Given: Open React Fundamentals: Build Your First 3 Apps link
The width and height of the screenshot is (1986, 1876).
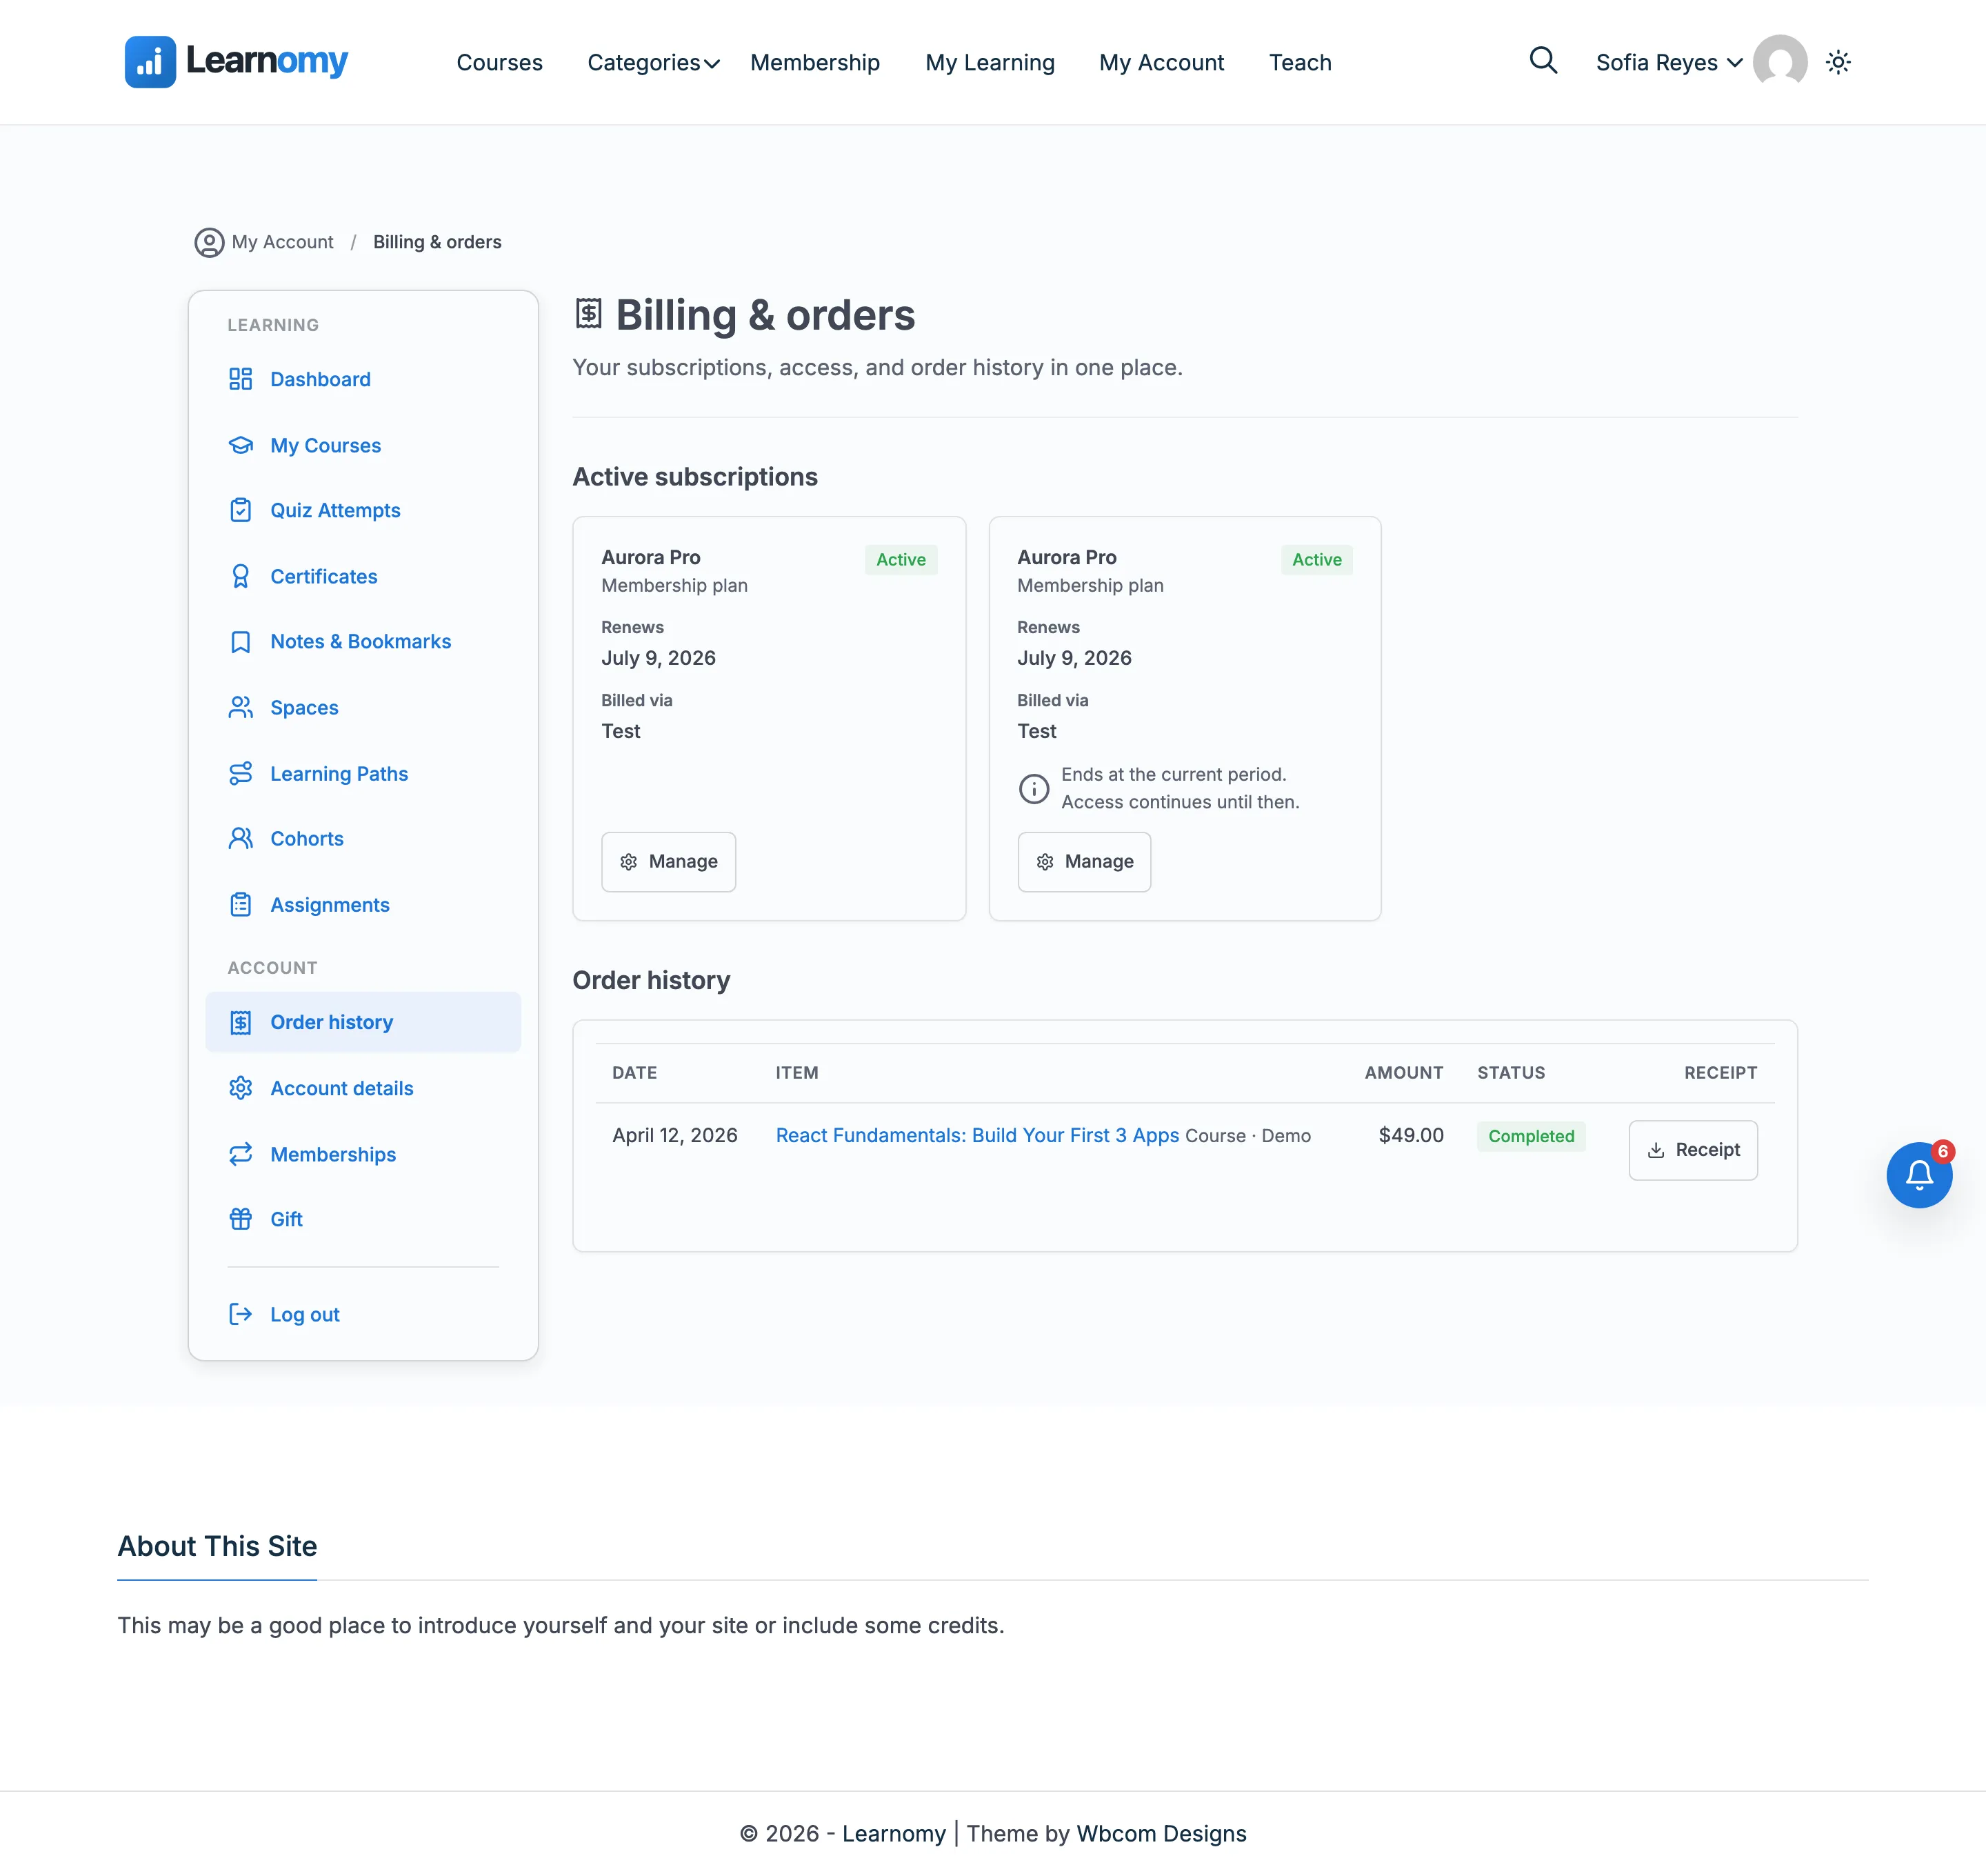Looking at the screenshot, I should (x=977, y=1135).
